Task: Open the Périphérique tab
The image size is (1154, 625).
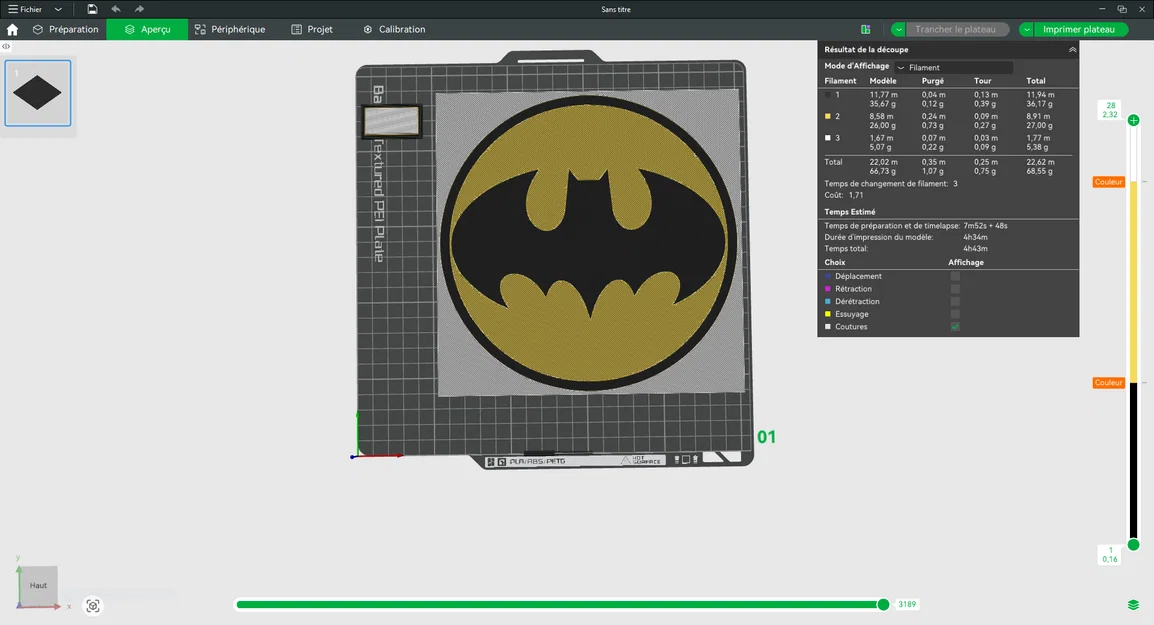Action: tap(231, 29)
